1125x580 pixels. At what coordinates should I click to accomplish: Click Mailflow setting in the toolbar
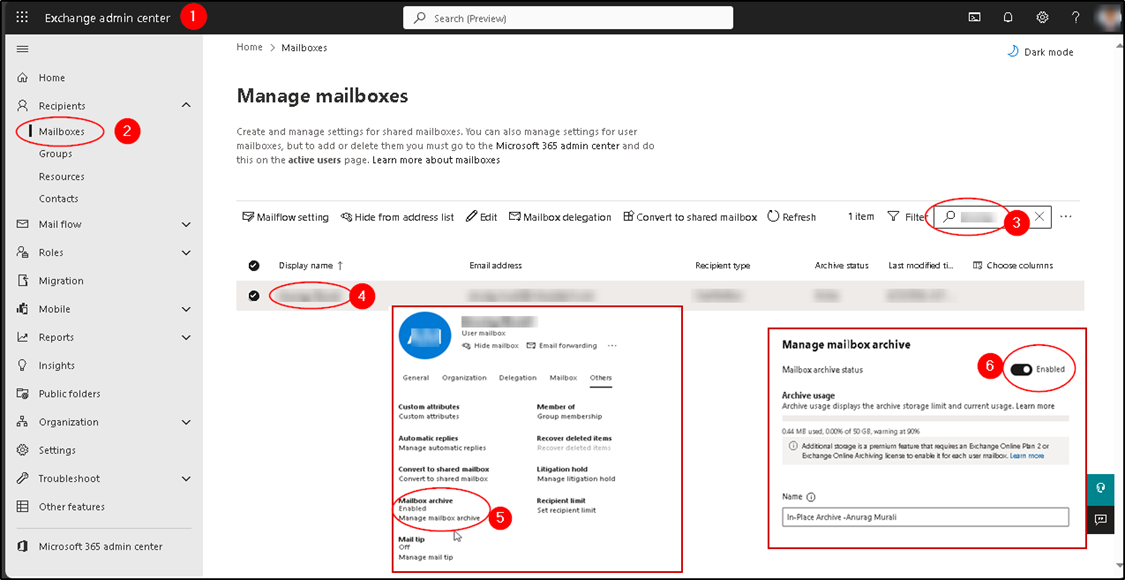[x=286, y=217]
